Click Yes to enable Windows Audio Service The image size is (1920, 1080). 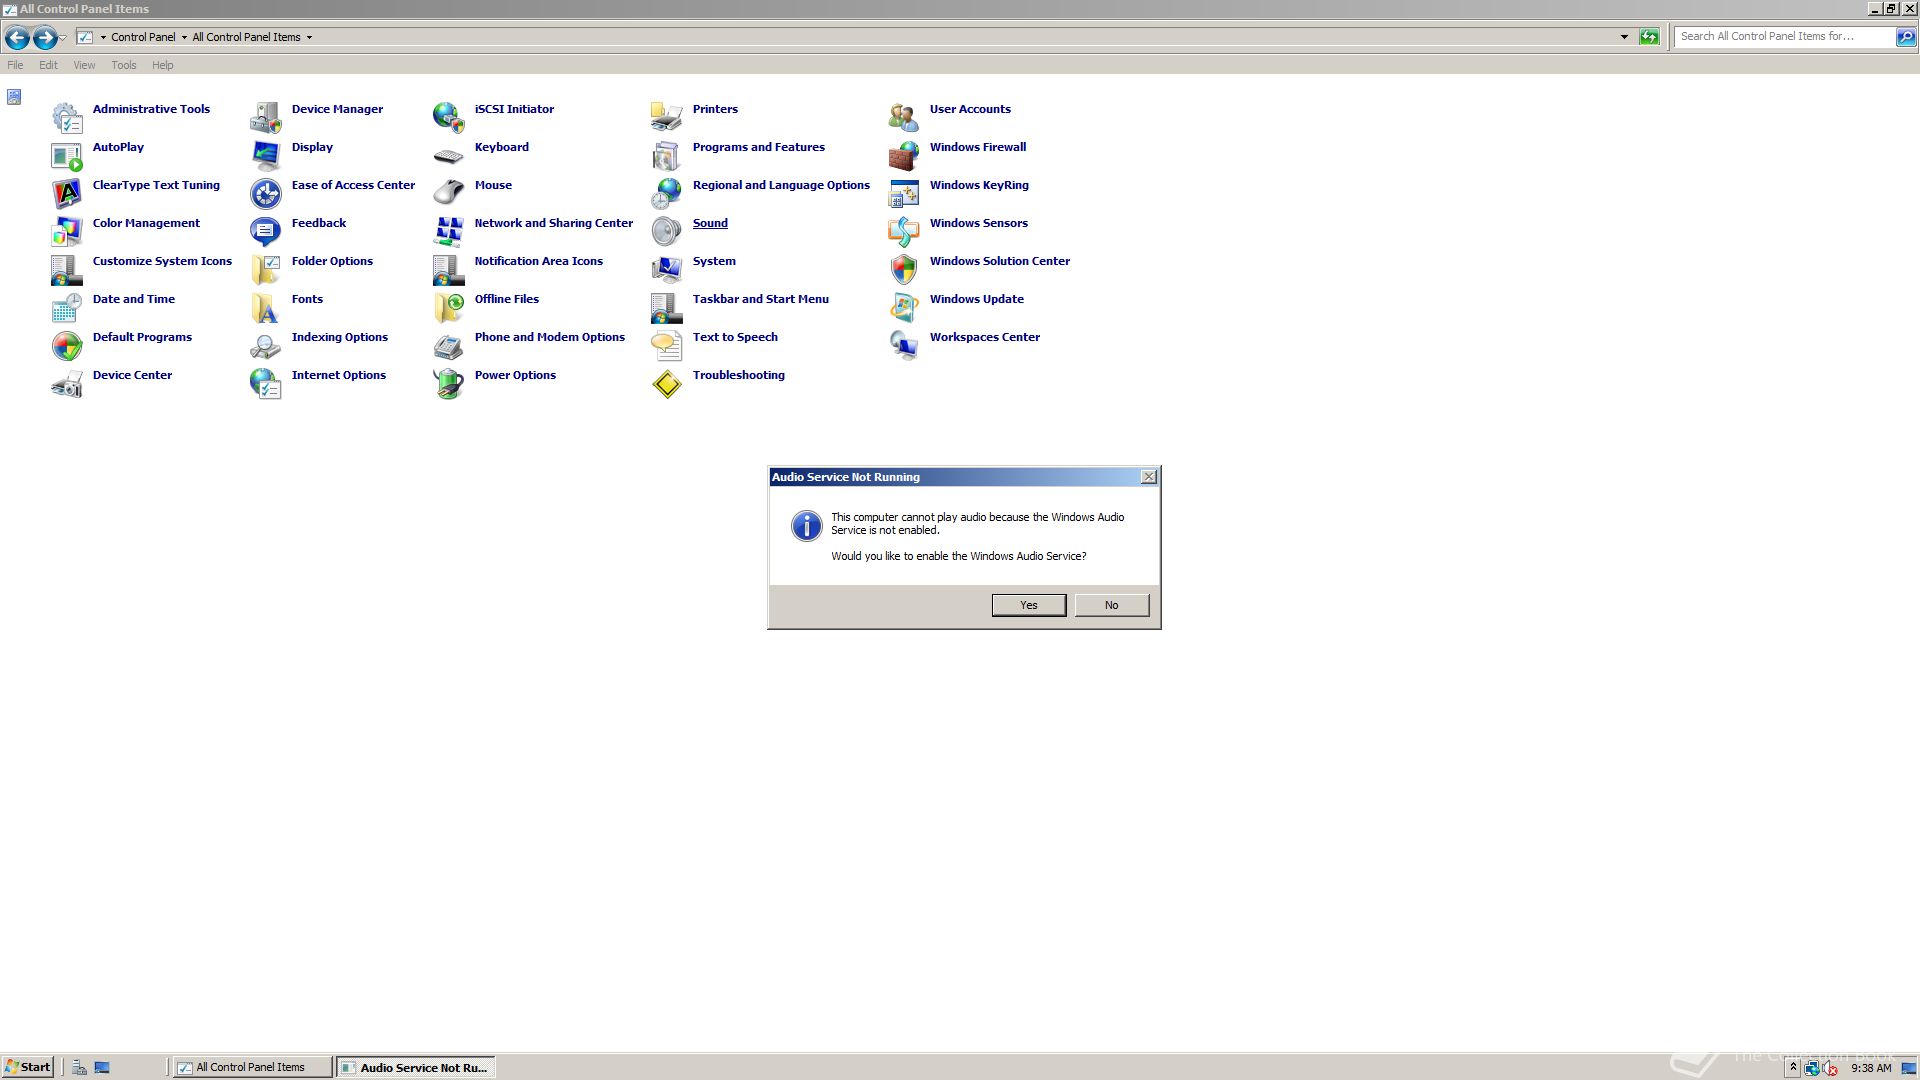coord(1029,605)
